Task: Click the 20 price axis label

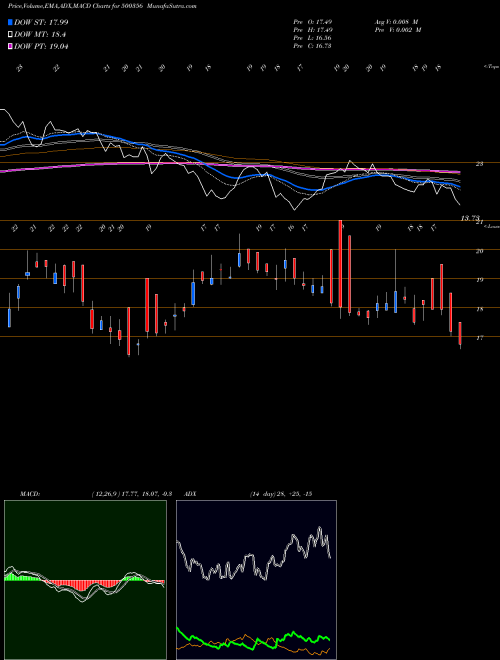Action: pos(479,251)
